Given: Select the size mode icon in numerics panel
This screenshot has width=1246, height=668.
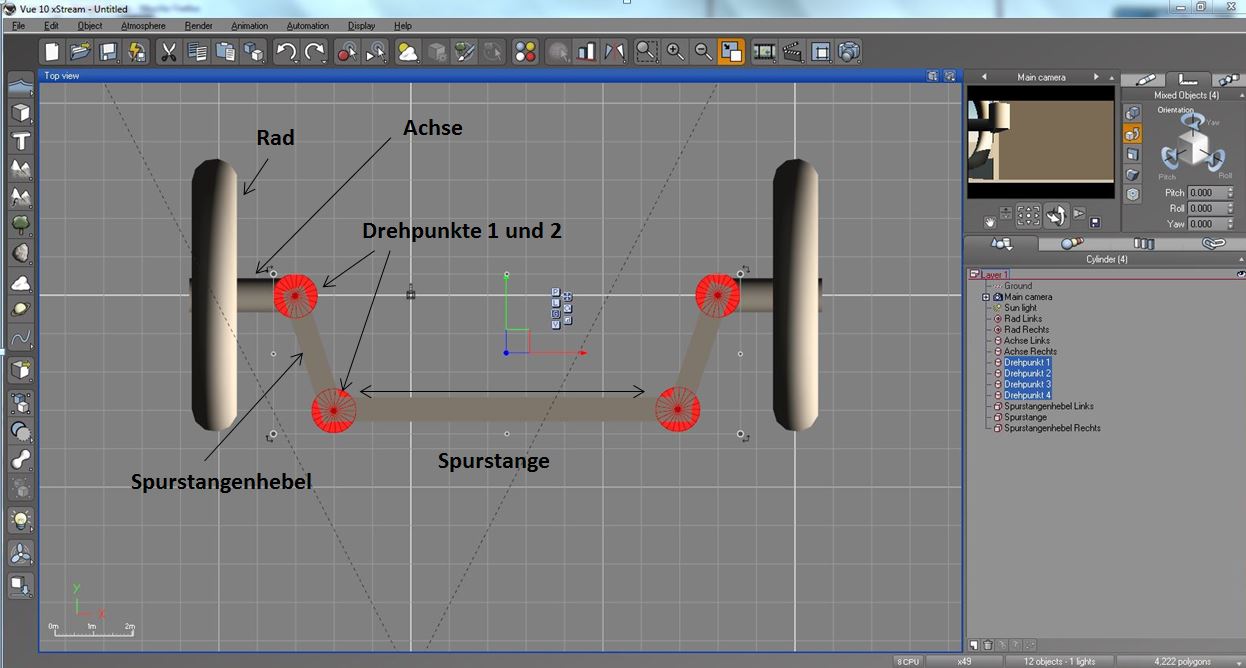Looking at the screenshot, I should point(1133,154).
